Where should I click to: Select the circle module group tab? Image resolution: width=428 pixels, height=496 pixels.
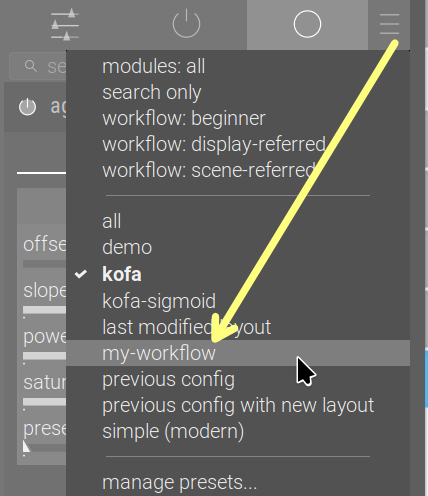click(307, 24)
